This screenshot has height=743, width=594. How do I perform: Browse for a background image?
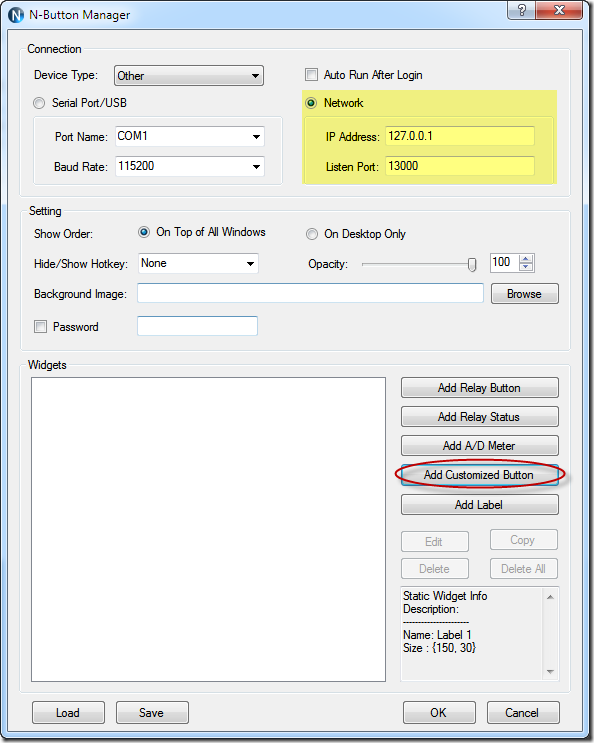(x=524, y=294)
